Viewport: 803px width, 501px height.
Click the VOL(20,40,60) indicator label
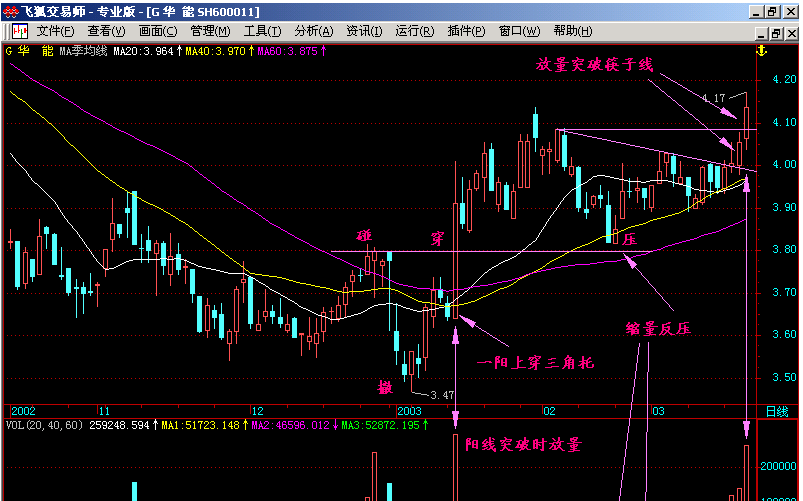(44, 425)
